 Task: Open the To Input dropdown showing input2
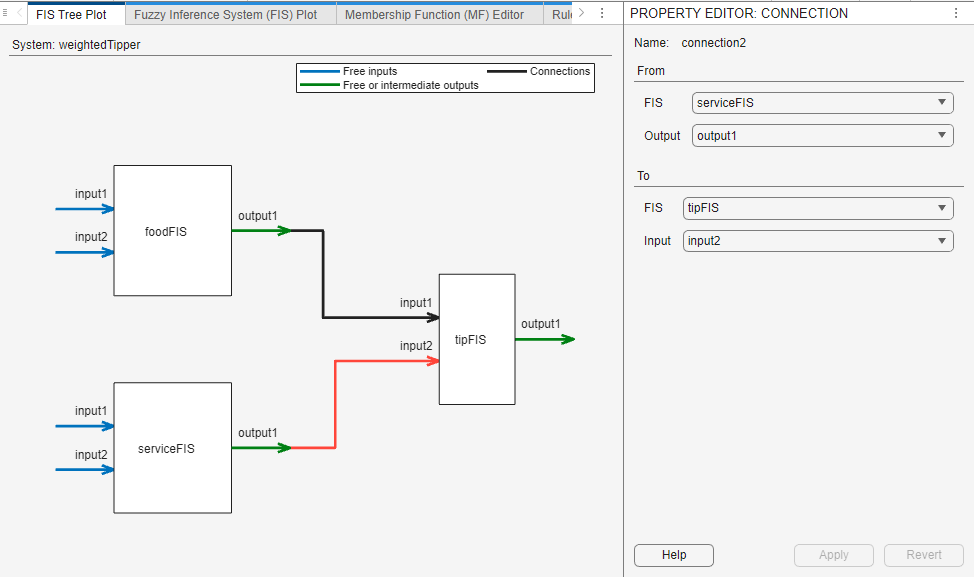pos(817,240)
